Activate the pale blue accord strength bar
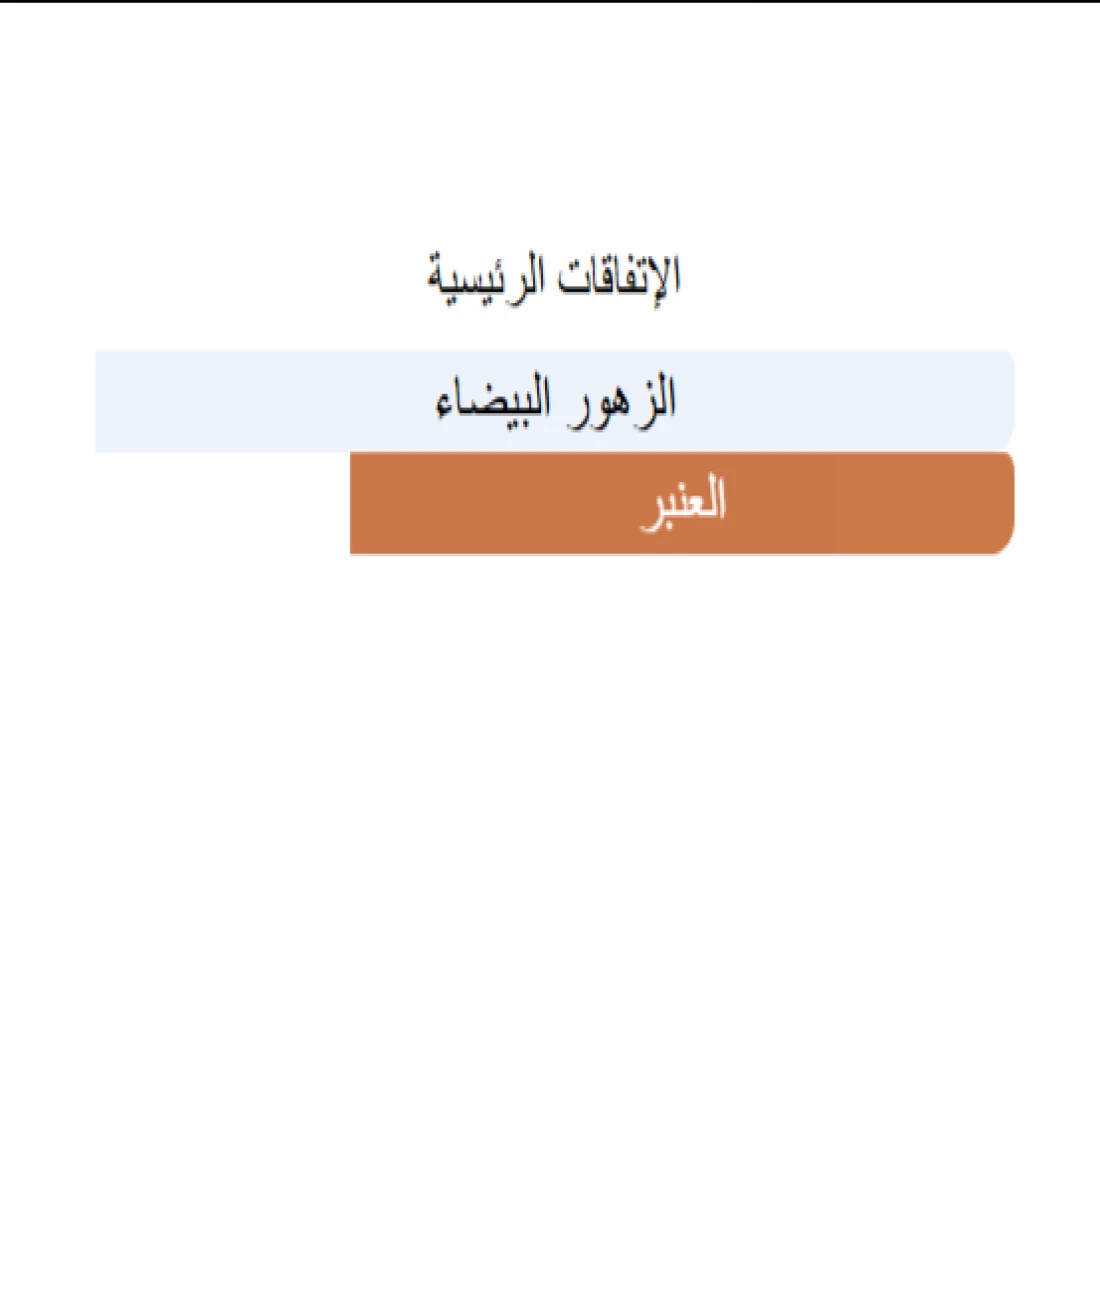1100x1300 pixels. tap(554, 401)
